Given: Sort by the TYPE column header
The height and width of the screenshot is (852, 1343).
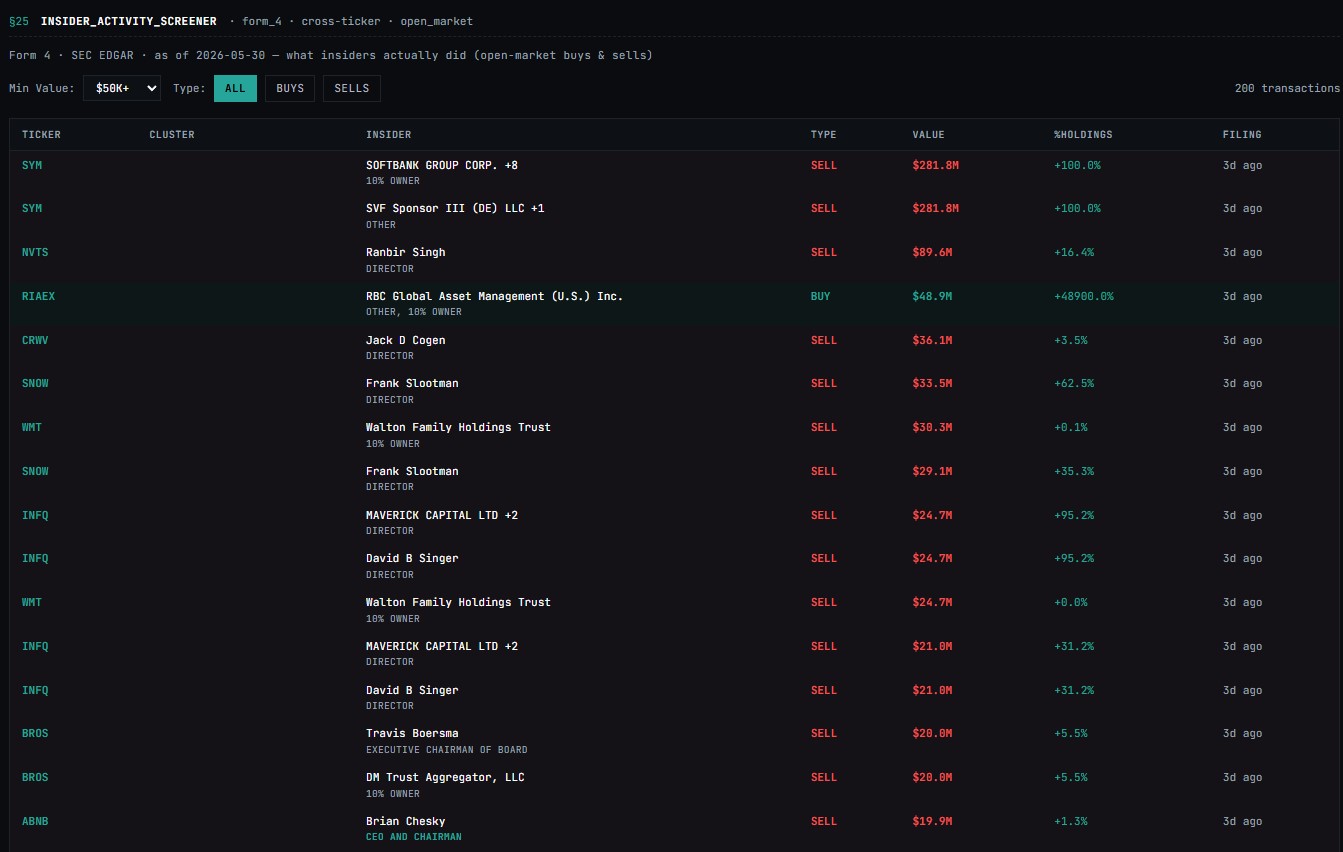Looking at the screenshot, I should click(823, 134).
